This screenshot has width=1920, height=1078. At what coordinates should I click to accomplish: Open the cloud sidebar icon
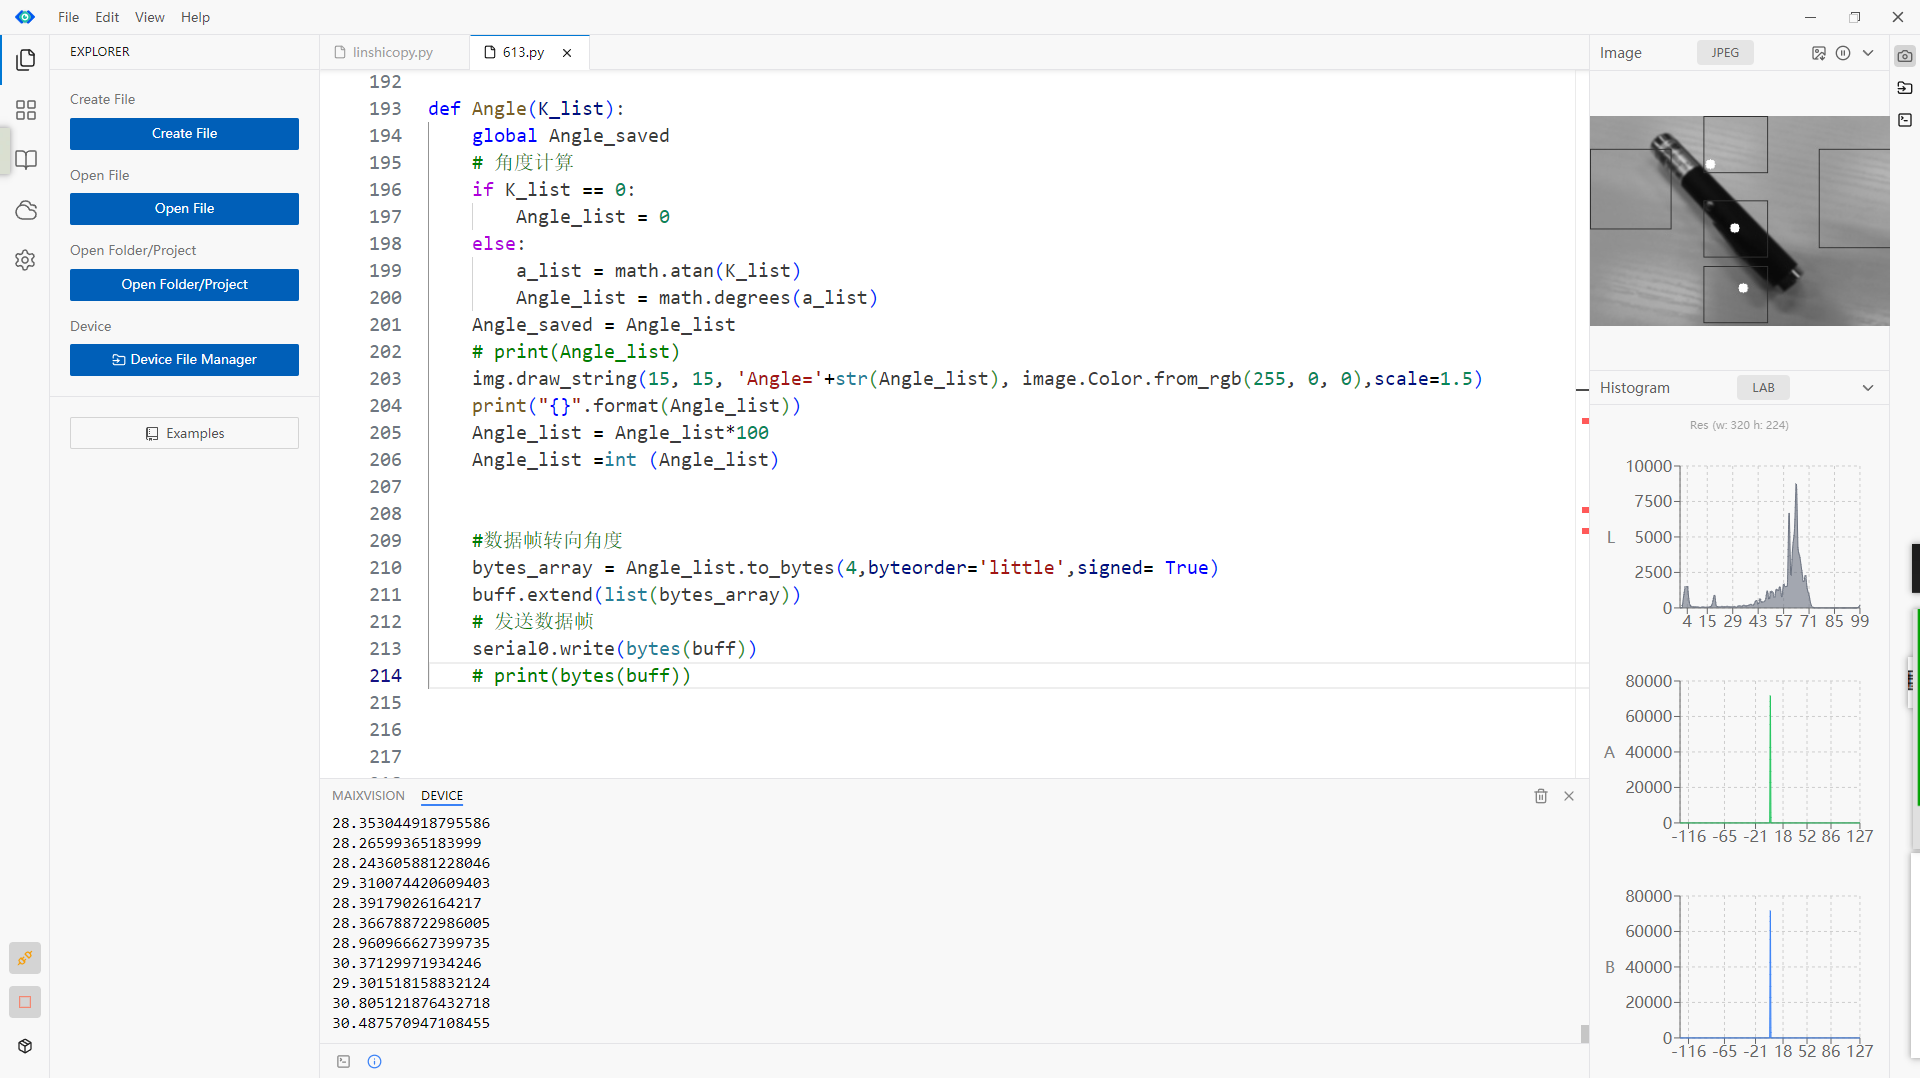tap(26, 210)
